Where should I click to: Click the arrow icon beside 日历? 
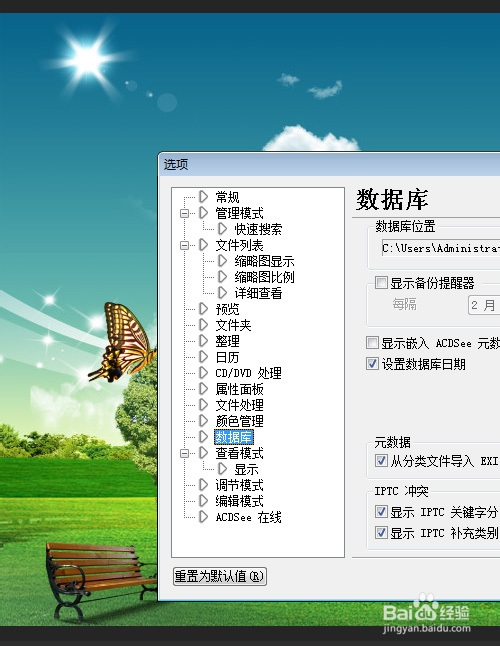[x=203, y=357]
